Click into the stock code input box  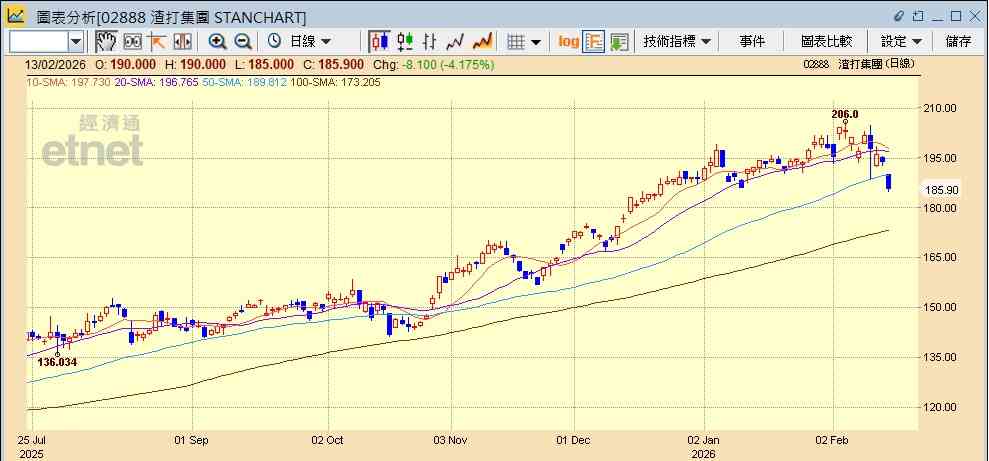pos(38,42)
